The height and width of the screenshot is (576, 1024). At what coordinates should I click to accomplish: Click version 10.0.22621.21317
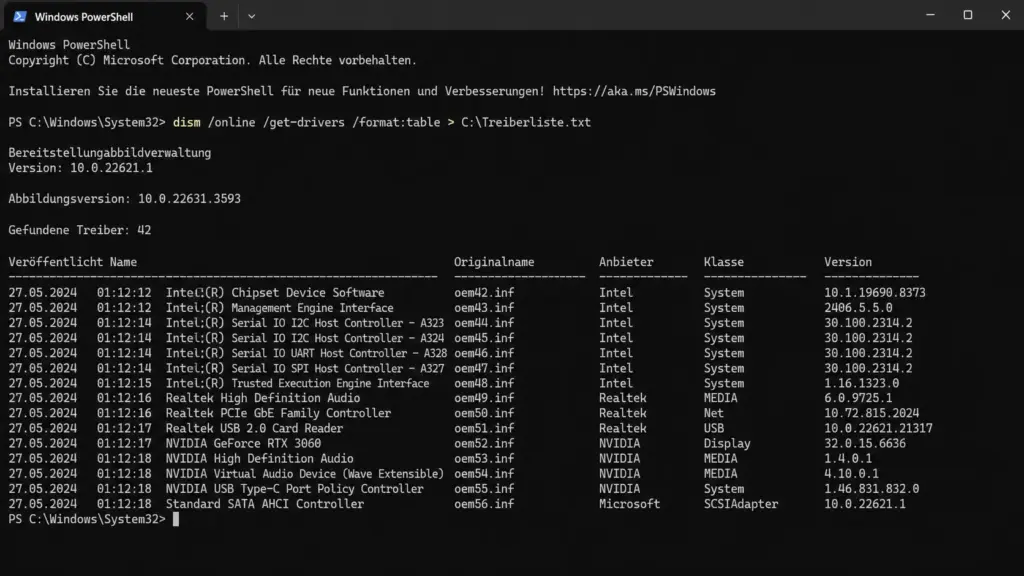(x=878, y=428)
